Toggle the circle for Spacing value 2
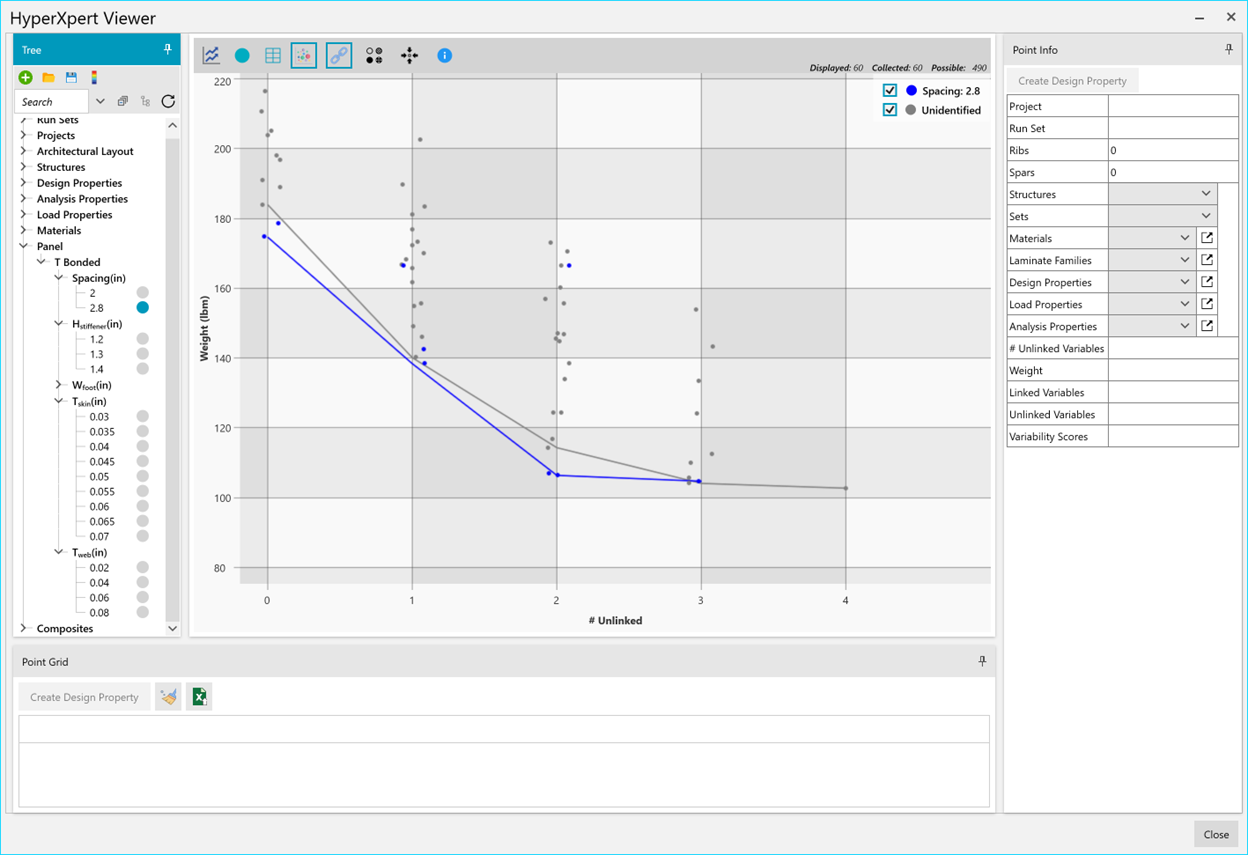1248x855 pixels. point(143,293)
